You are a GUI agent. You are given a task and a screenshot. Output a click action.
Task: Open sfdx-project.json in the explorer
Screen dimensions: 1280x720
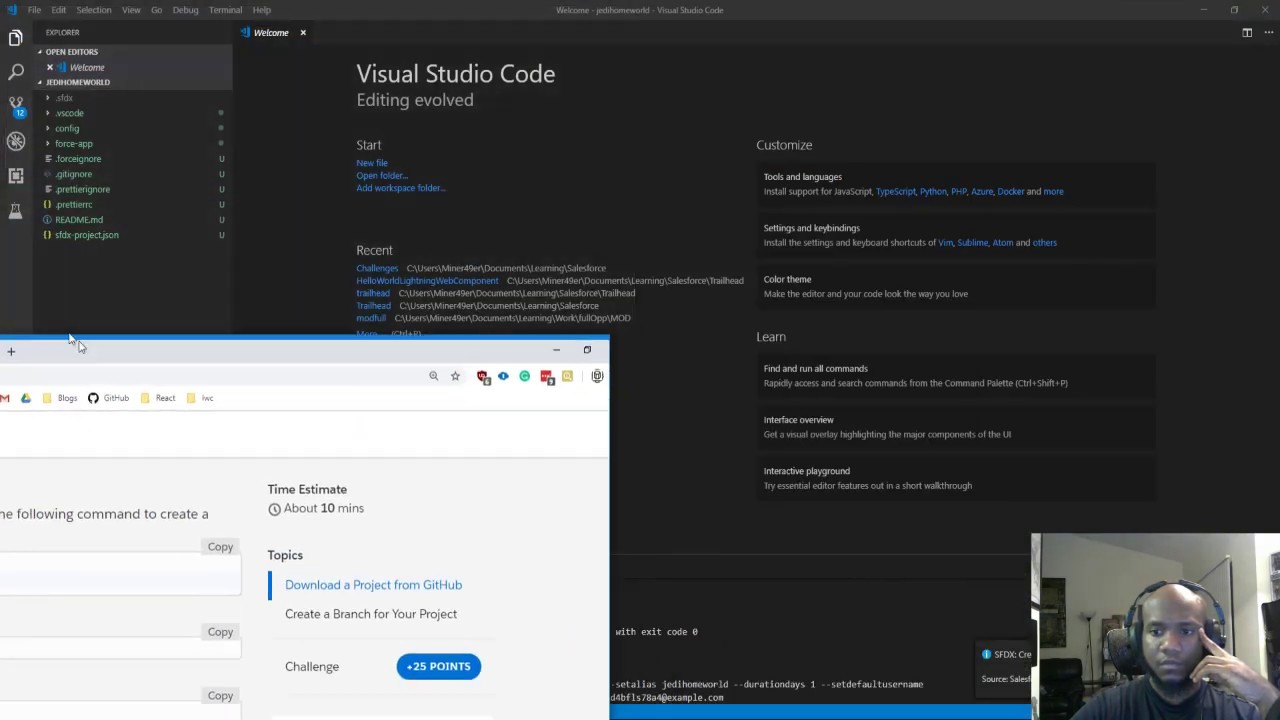pyautogui.click(x=87, y=235)
